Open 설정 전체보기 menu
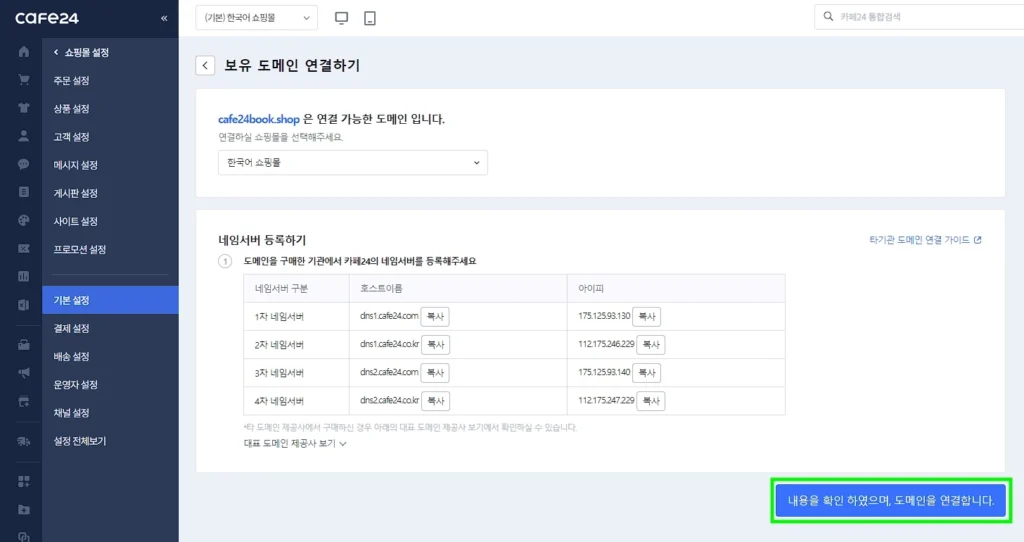 80,441
